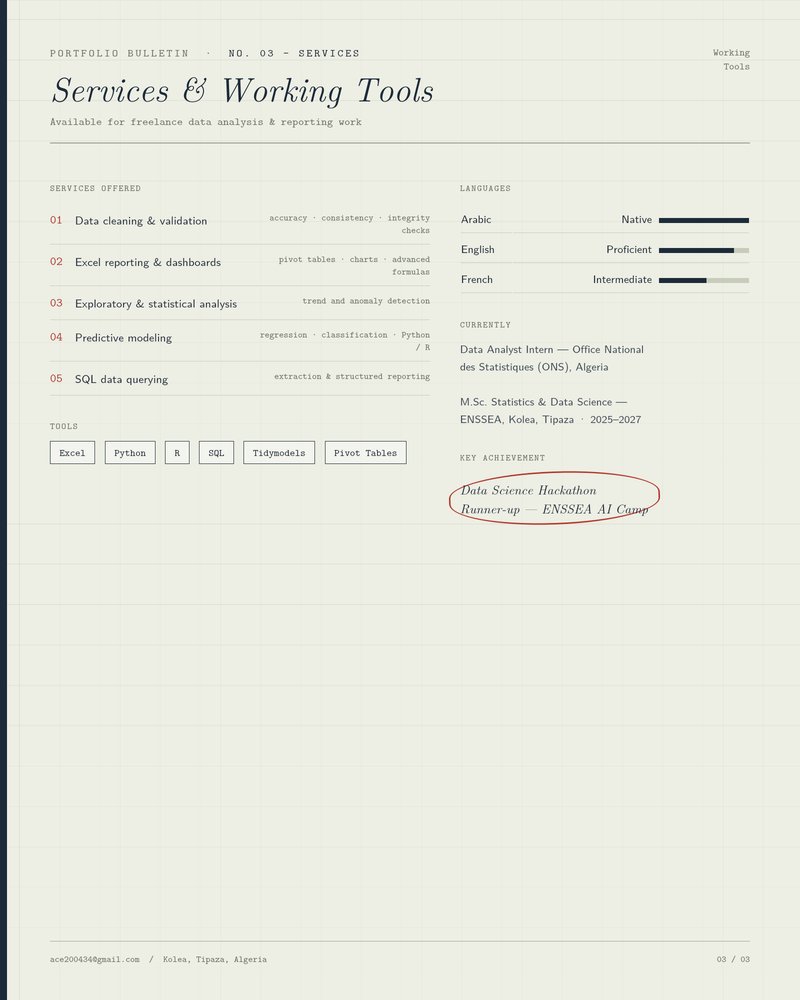The width and height of the screenshot is (800, 1000).
Task: Select the Pivot Tables tag
Action: (x=366, y=453)
